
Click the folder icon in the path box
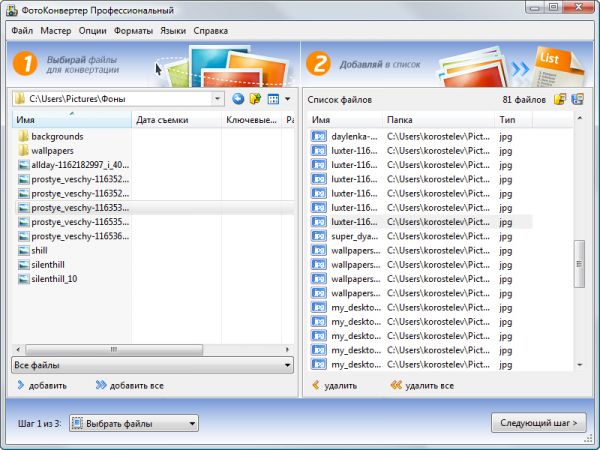[20, 99]
